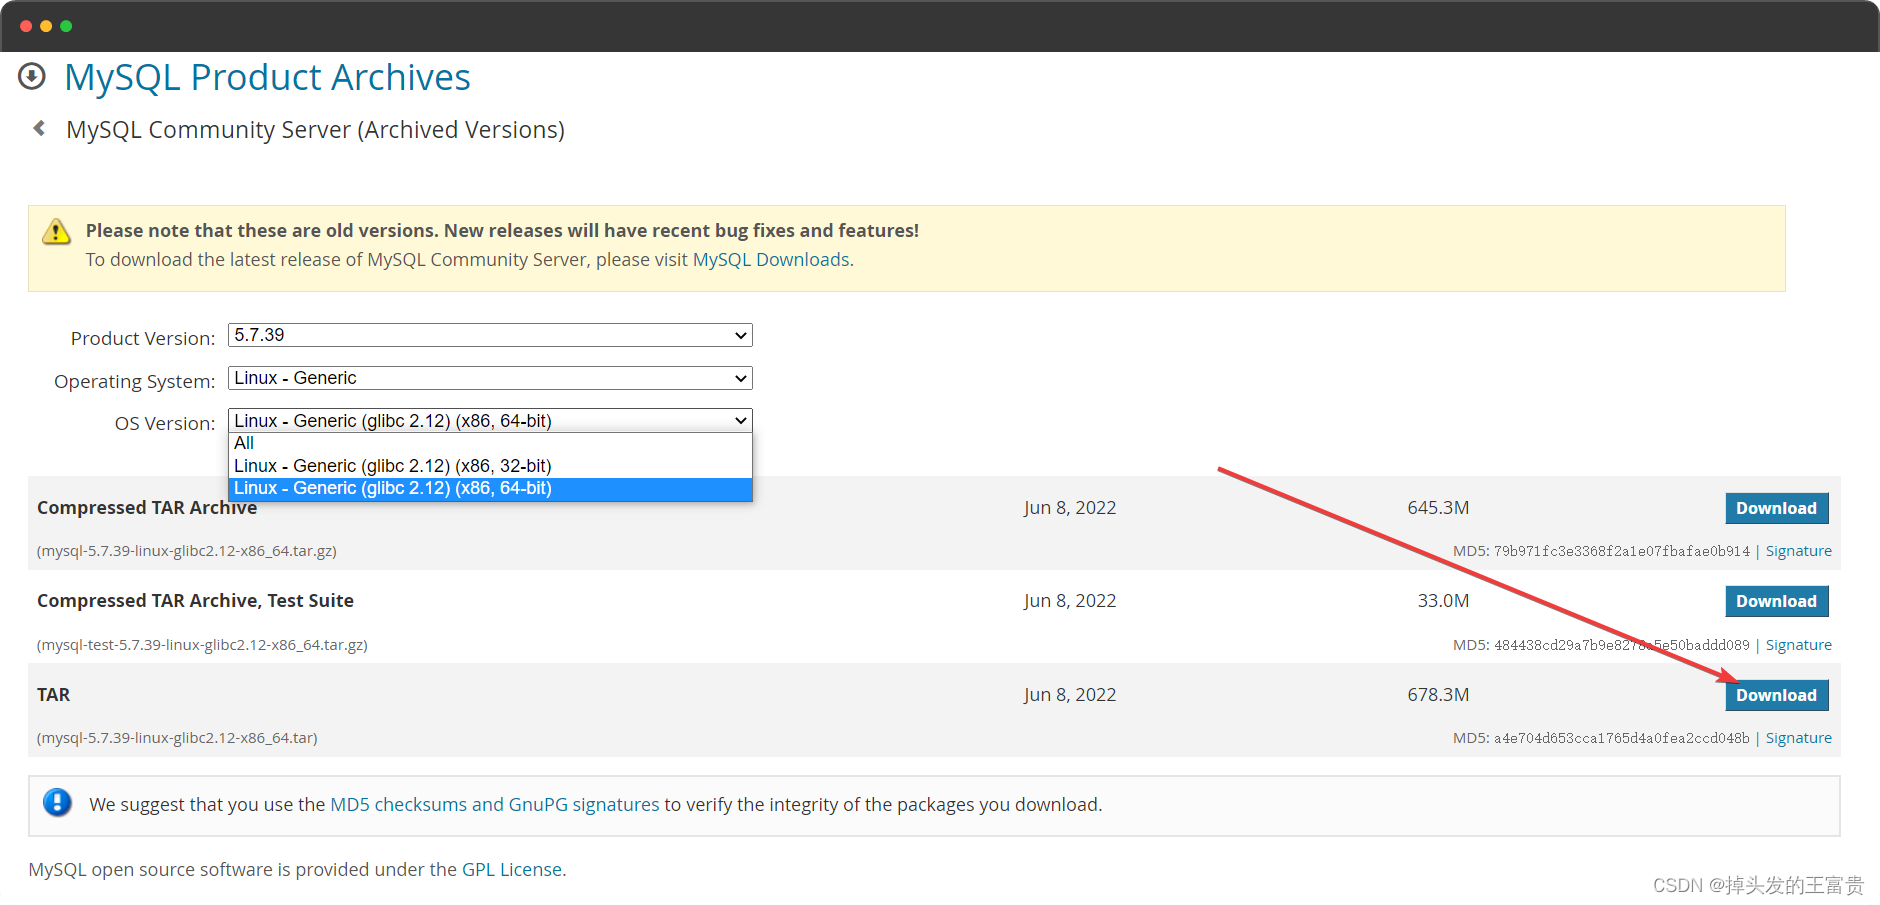Click Jun 8, 2022 date in TAR row
This screenshot has height=905, width=1880.
(1070, 695)
